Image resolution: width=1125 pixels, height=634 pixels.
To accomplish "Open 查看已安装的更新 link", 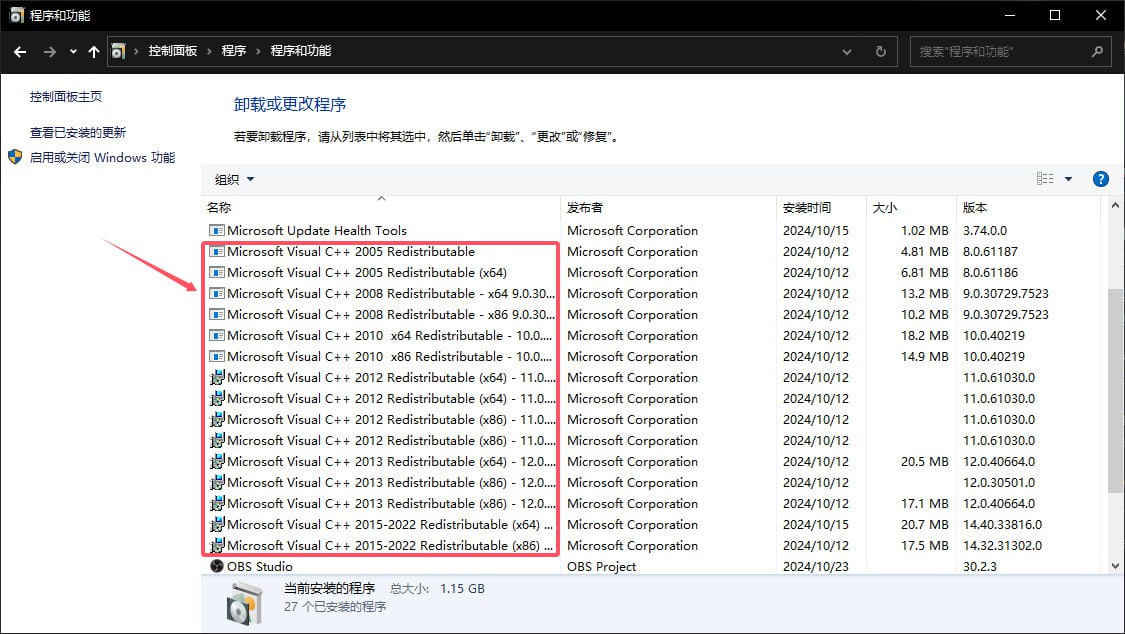I will pos(77,133).
